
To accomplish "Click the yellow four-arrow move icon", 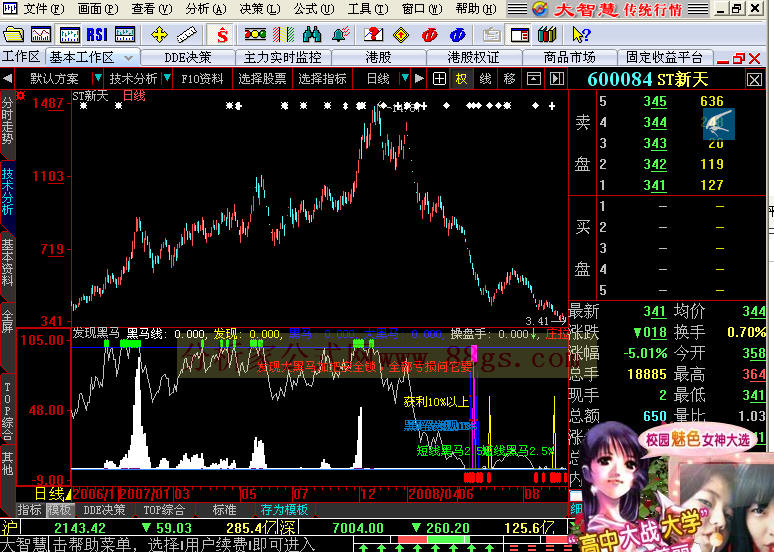I will click(159, 35).
